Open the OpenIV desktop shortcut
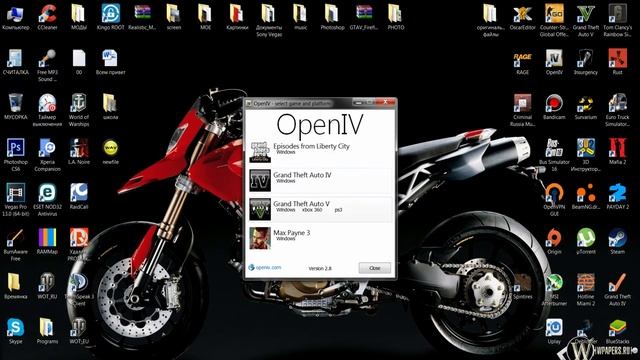The height and width of the screenshot is (360, 640). (x=554, y=62)
